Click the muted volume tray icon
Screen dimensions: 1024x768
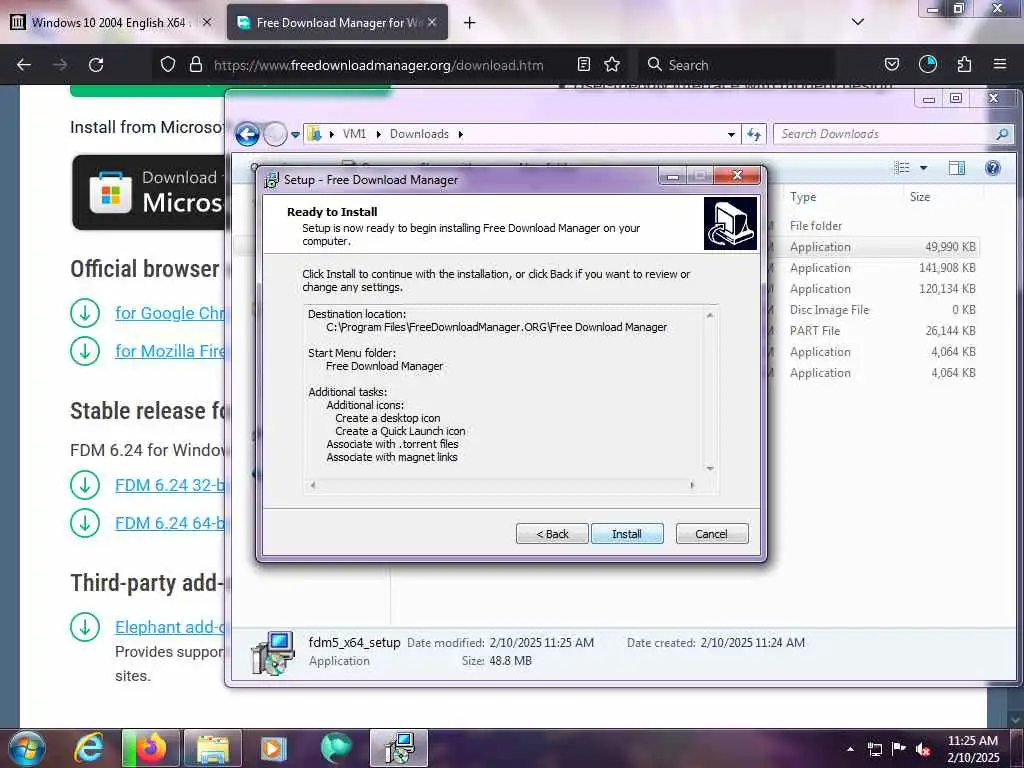923,749
